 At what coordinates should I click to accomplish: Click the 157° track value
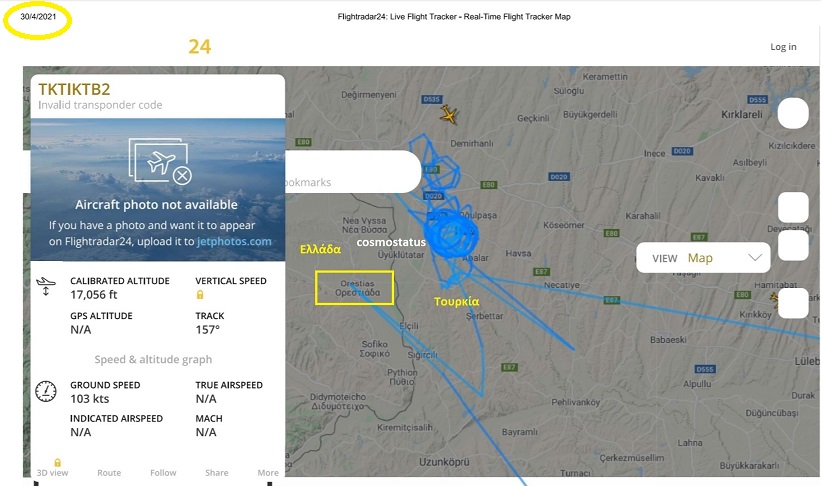click(x=207, y=330)
